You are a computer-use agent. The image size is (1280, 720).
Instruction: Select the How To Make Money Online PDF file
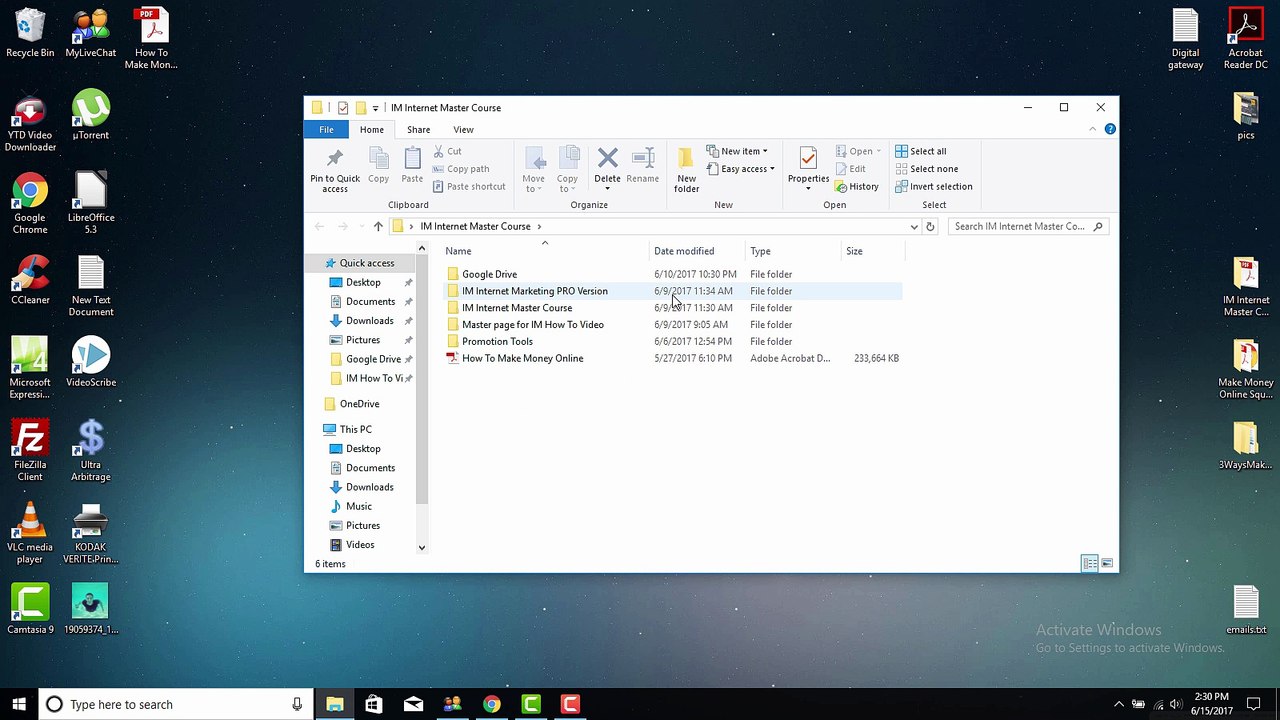point(522,358)
